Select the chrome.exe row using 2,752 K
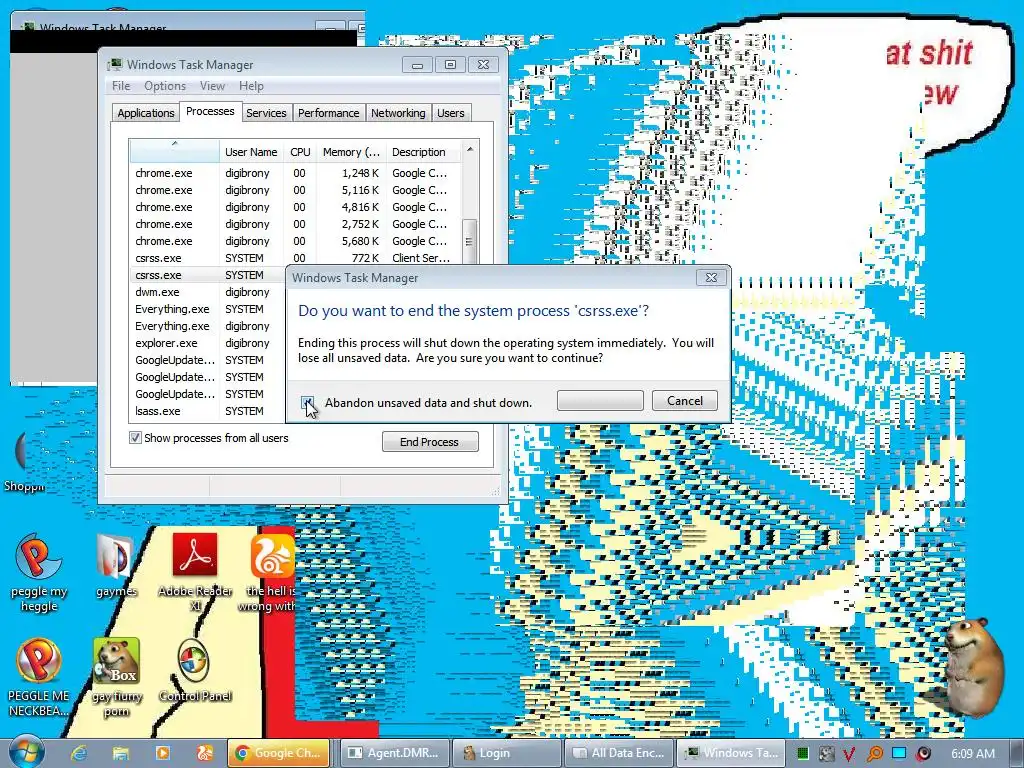This screenshot has width=1024, height=768. click(295, 224)
